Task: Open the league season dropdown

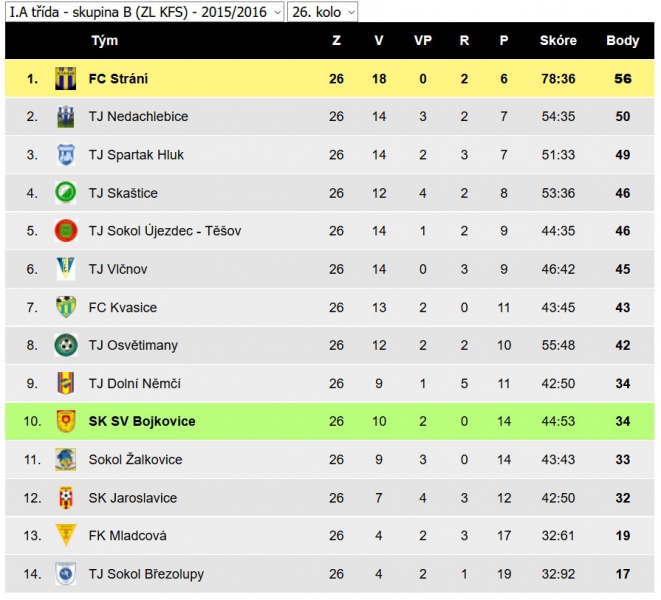Action: [144, 11]
